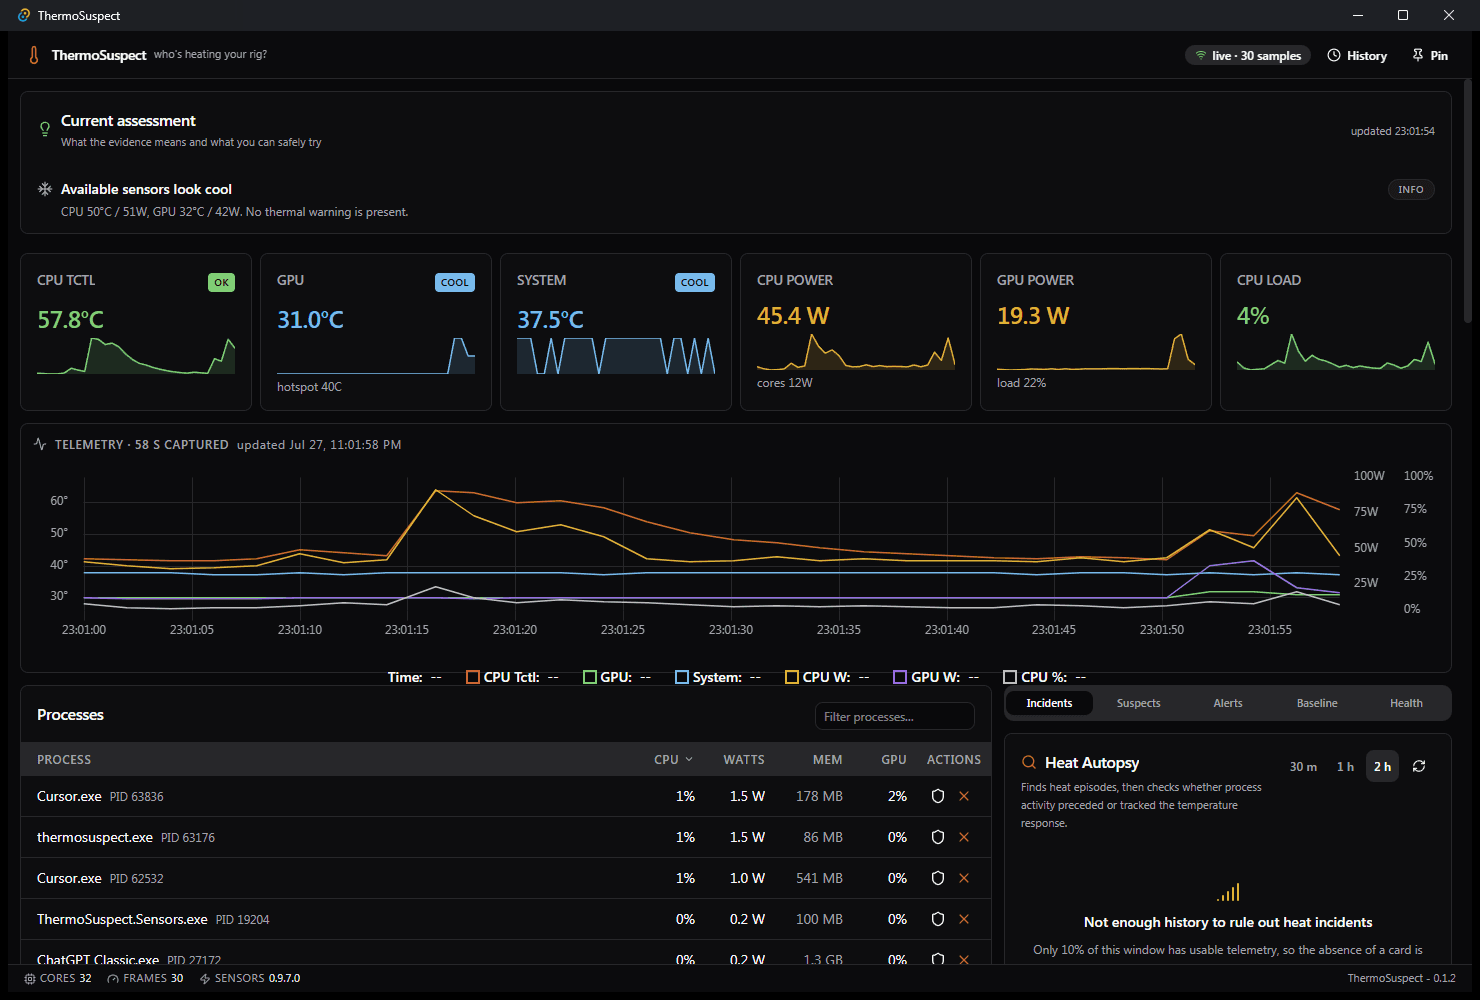
Task: Click the telemetry pulse icon
Action: coord(40,444)
